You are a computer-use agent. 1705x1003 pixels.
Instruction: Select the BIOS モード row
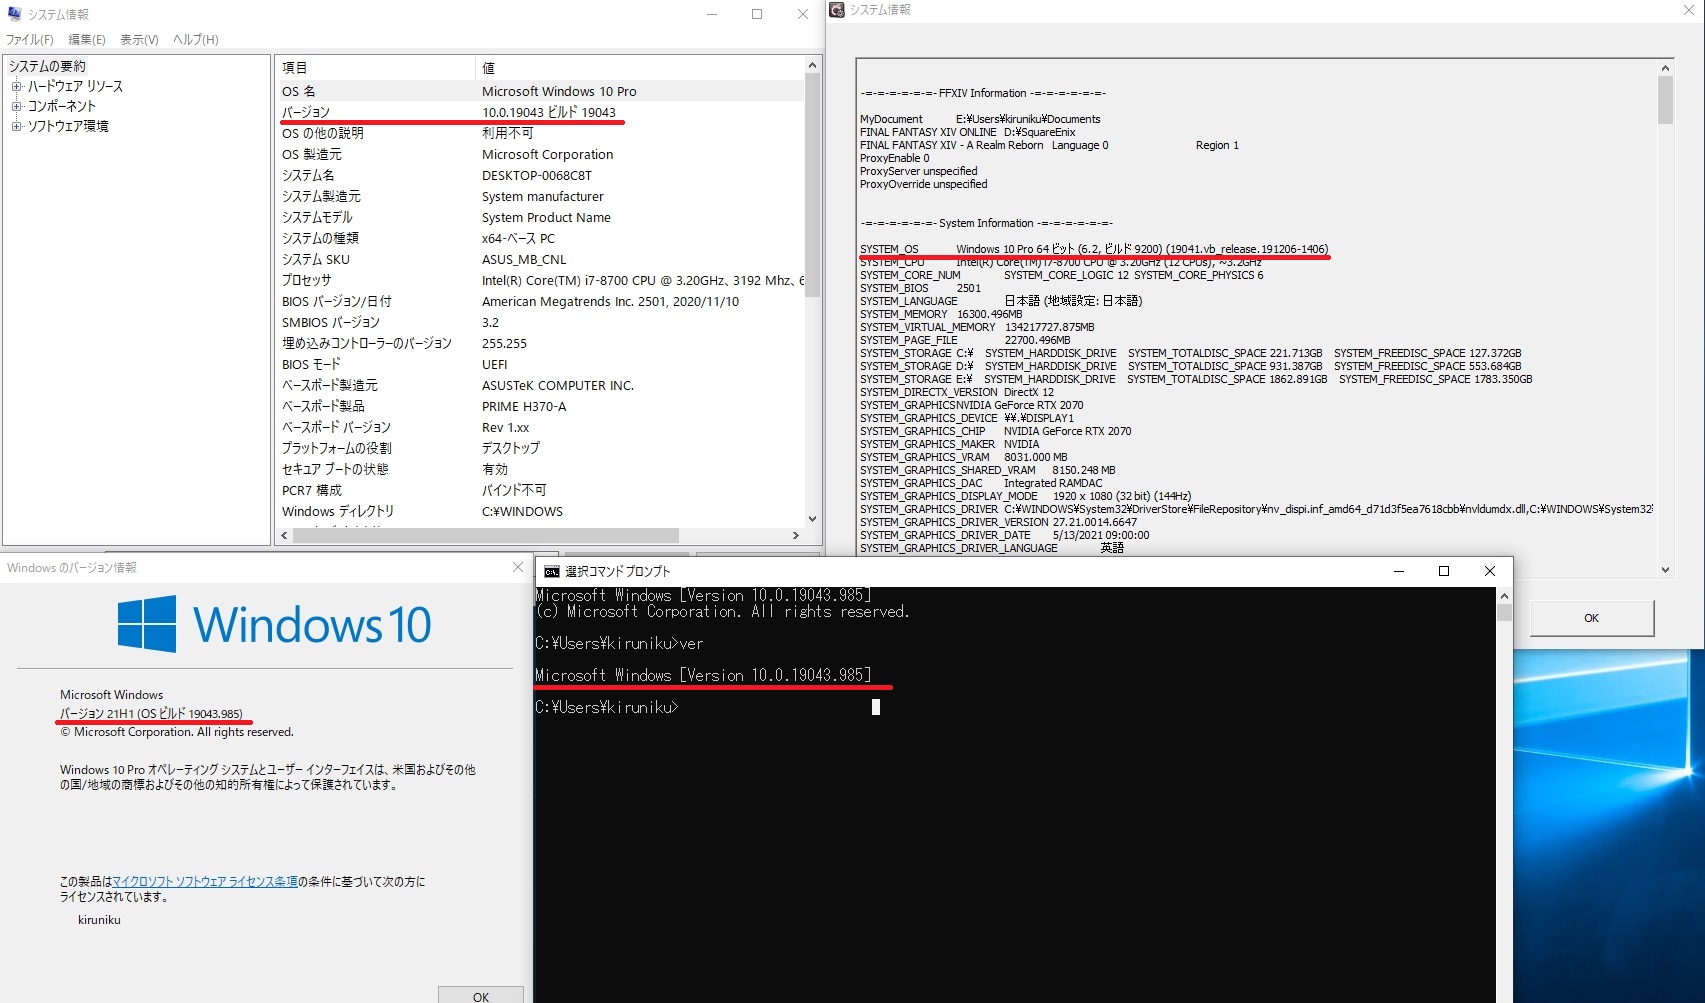coord(540,364)
